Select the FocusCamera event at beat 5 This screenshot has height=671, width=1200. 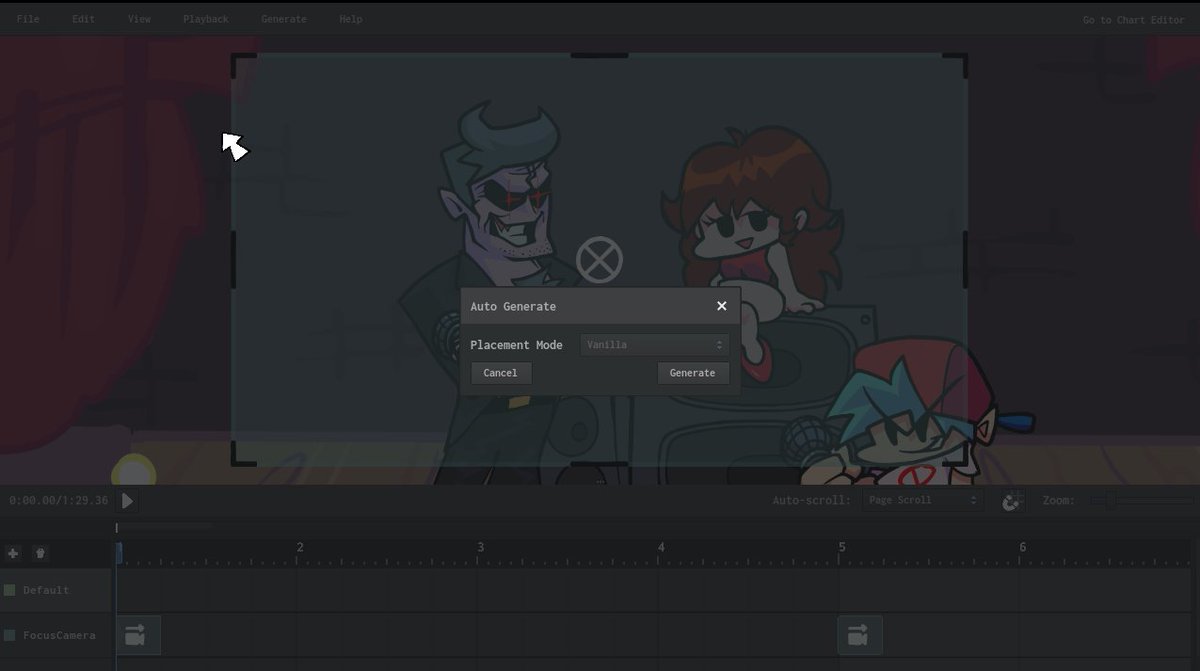[x=860, y=635]
